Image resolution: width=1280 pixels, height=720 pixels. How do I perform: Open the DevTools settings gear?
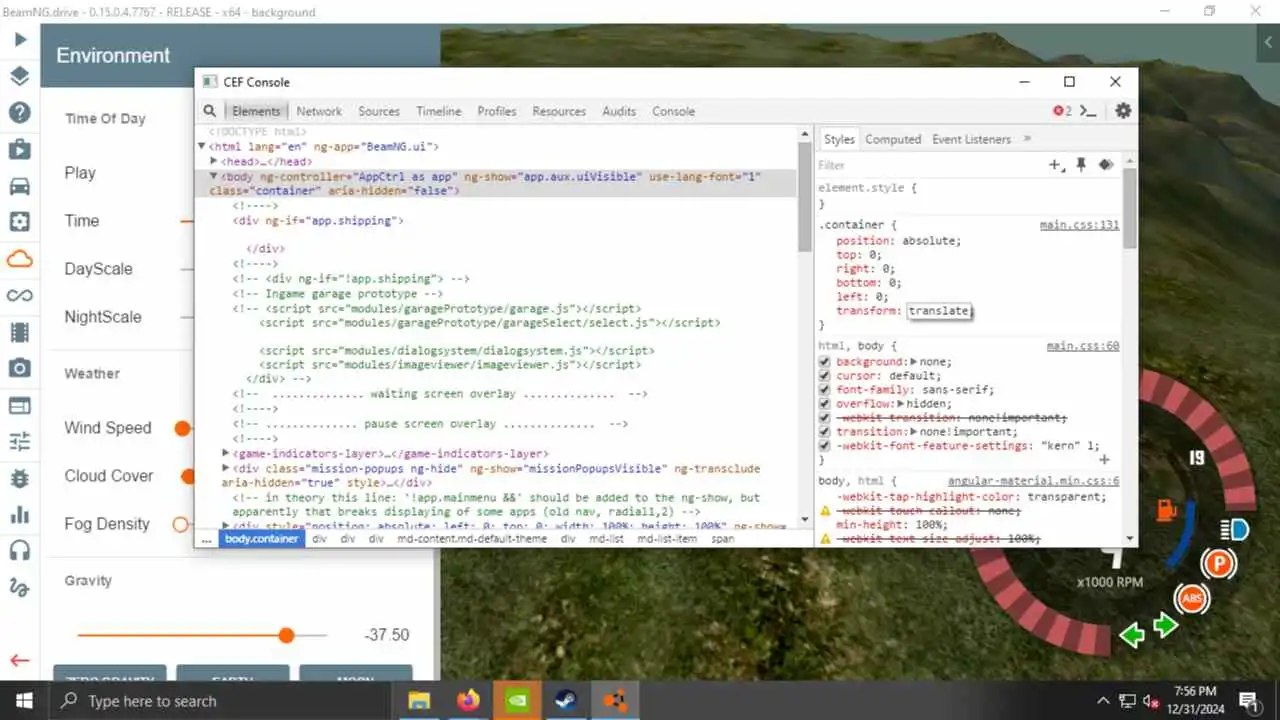pos(1123,111)
